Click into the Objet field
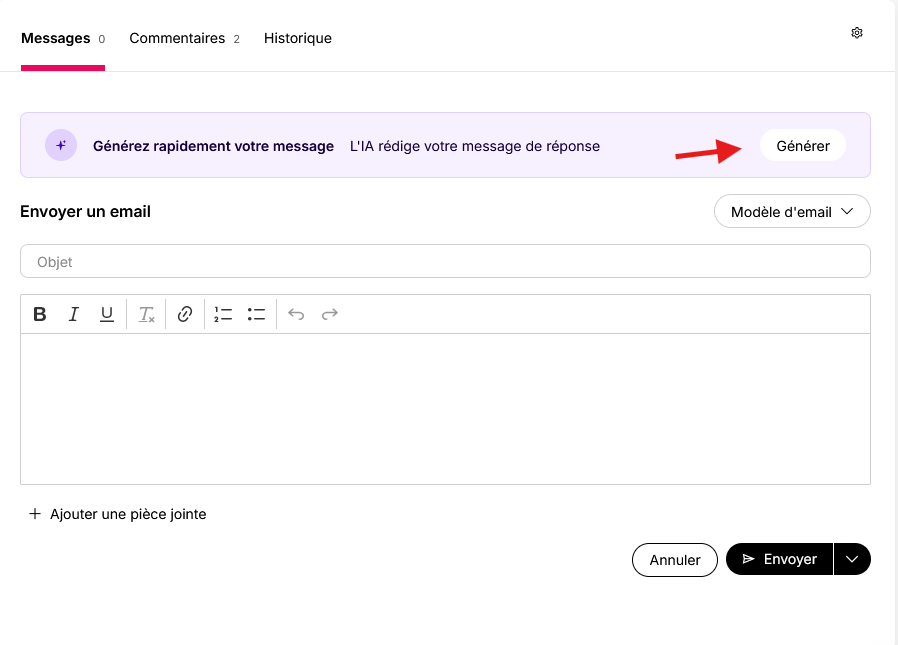The height and width of the screenshot is (645, 898). coord(446,262)
